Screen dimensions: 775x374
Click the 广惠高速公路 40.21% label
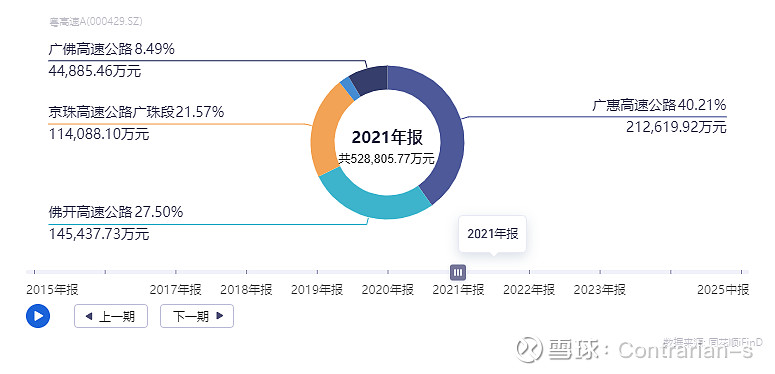659,105
